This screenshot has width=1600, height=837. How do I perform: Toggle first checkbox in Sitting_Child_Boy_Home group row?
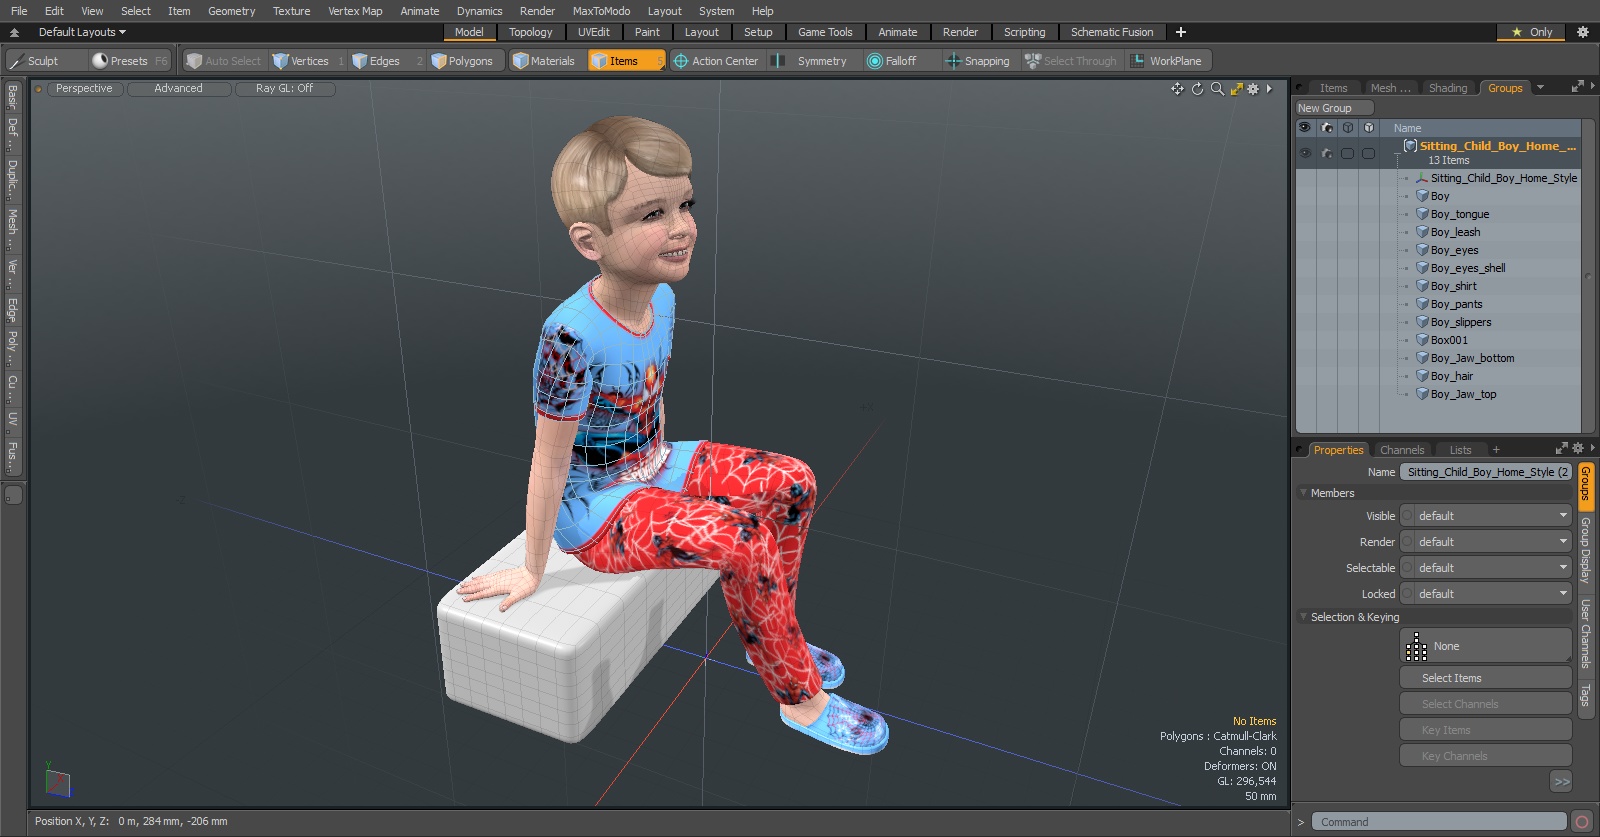[1348, 153]
